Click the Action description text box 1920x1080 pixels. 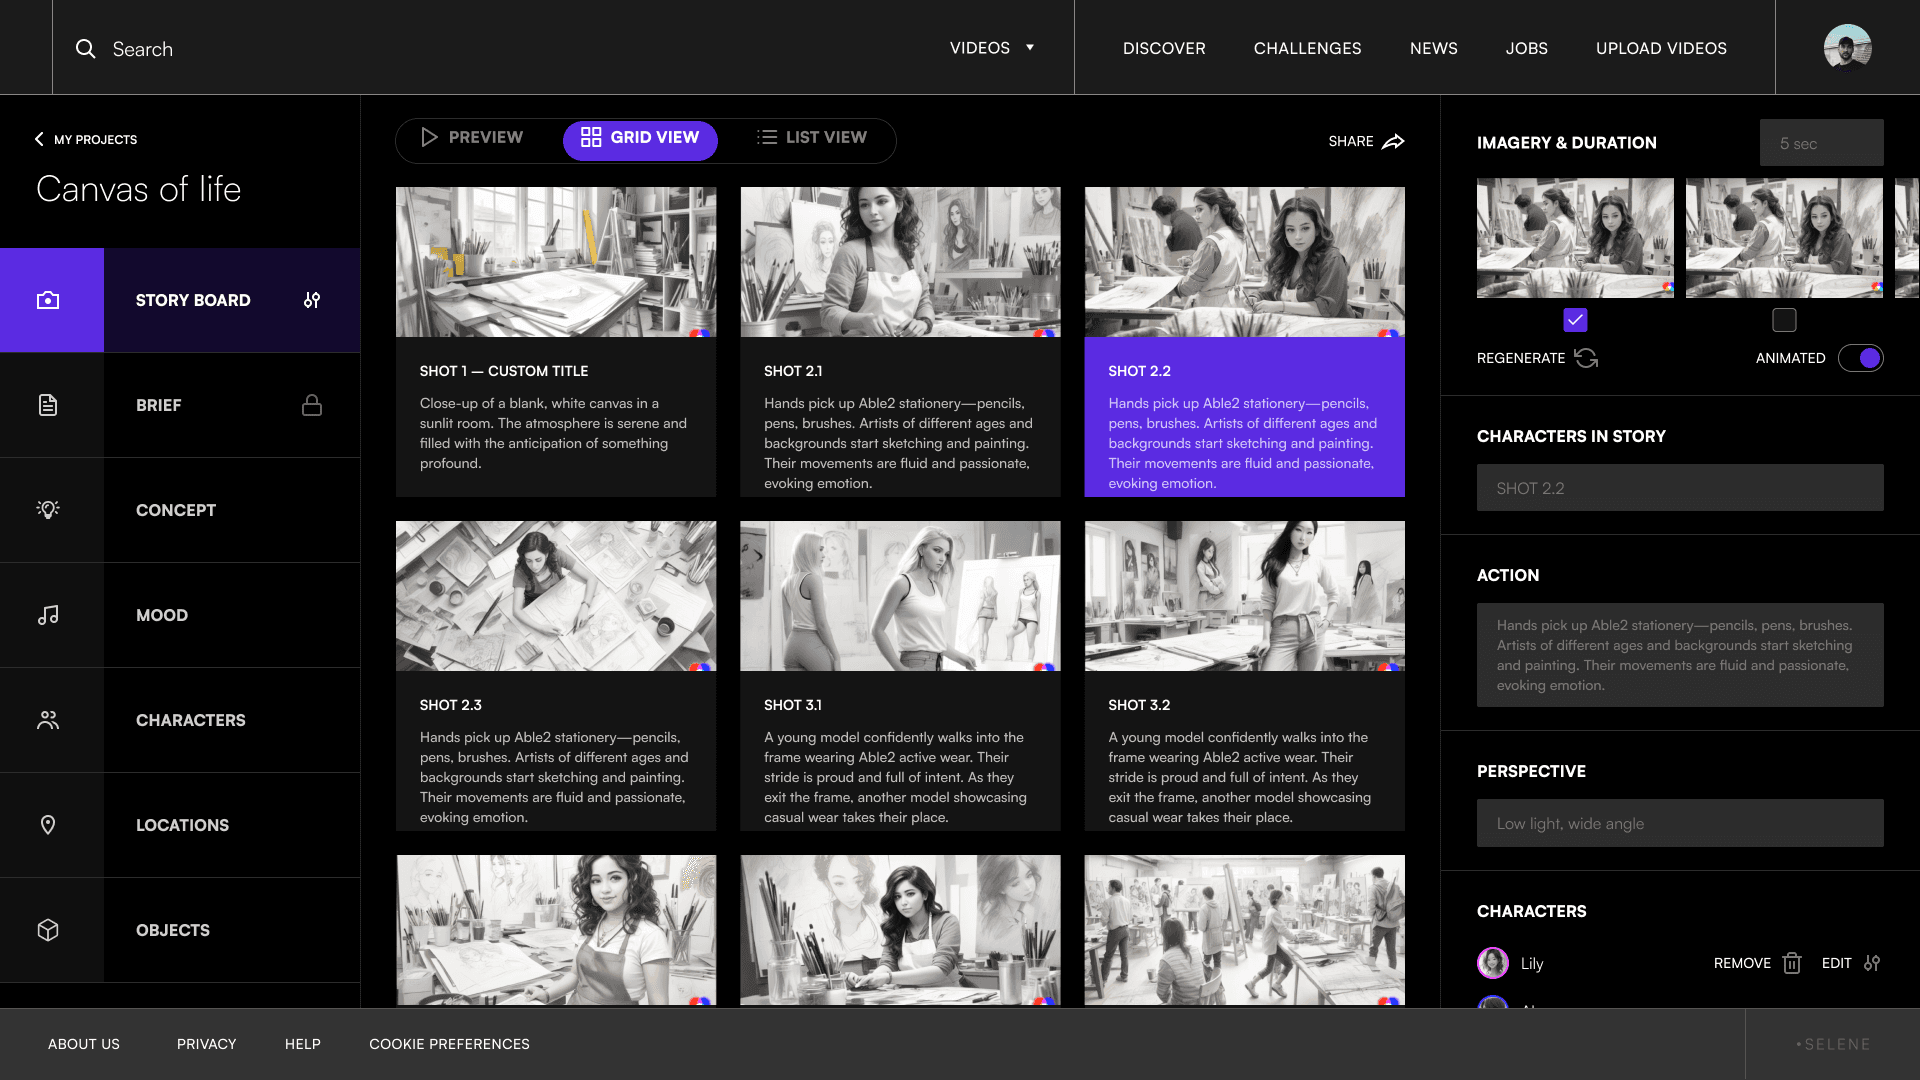pos(1680,655)
